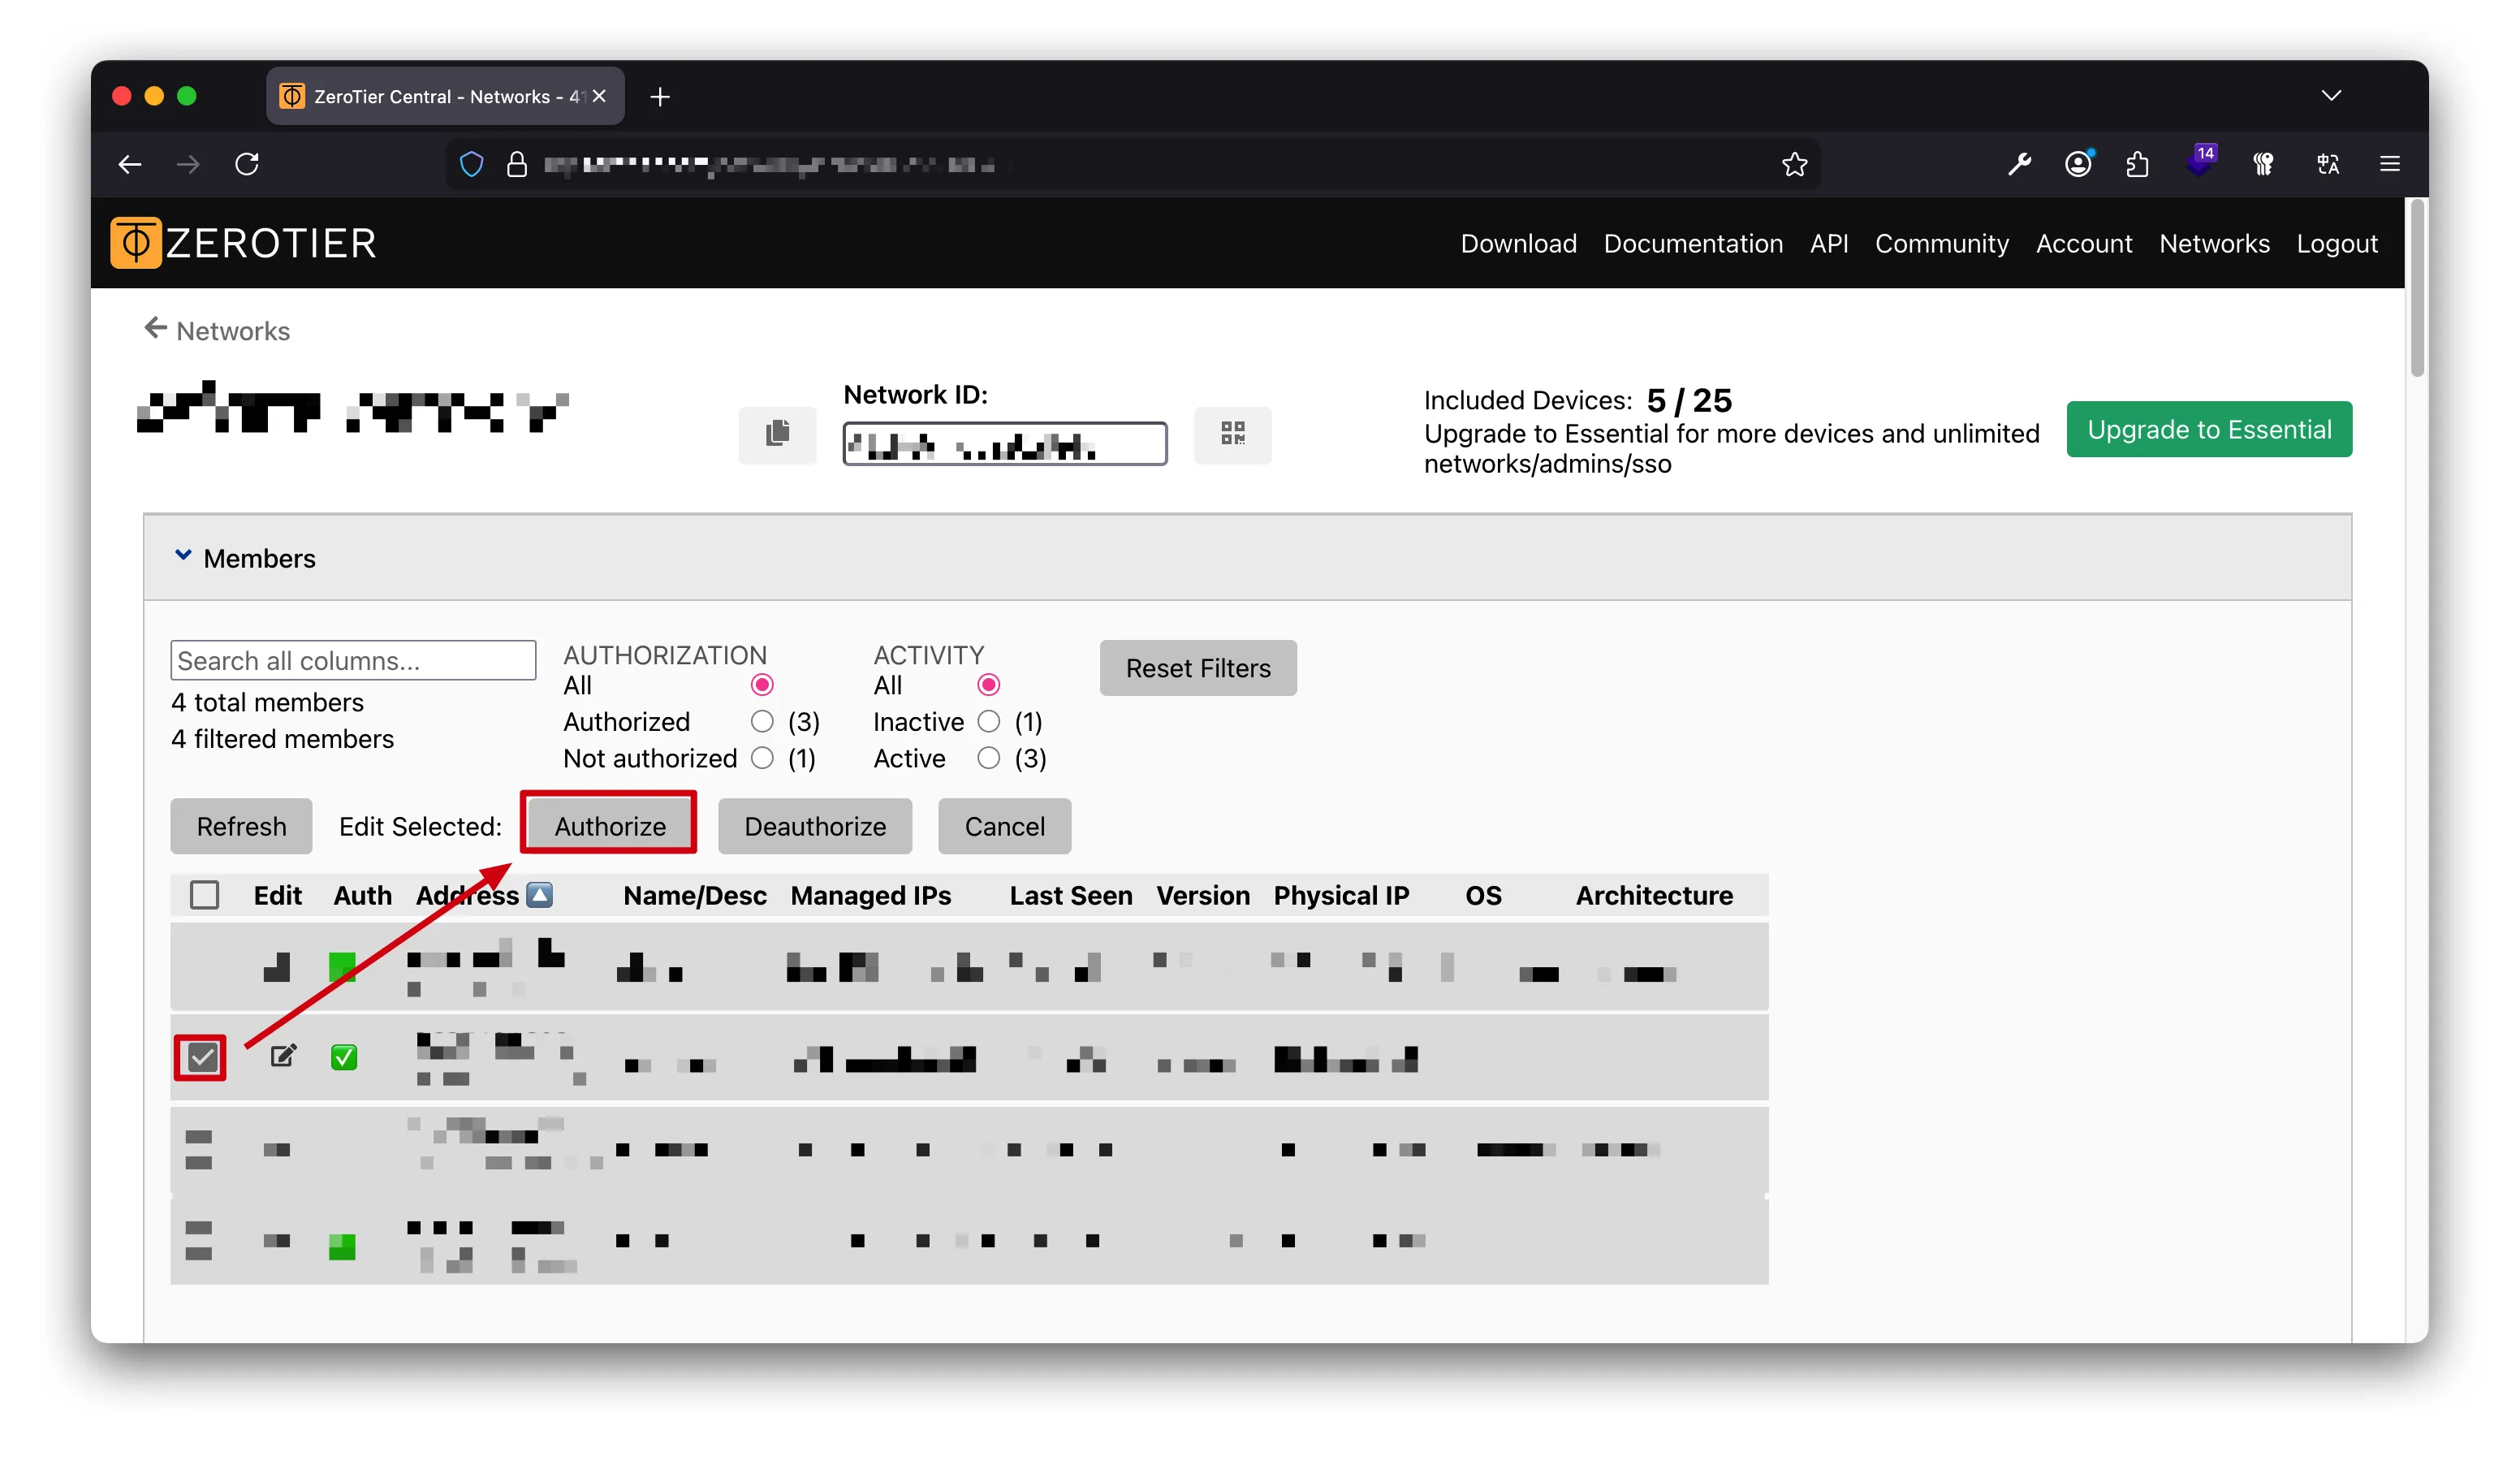Close the ZeroTier Central tab
Viewport: 2520px width, 1465px height.
pos(599,96)
